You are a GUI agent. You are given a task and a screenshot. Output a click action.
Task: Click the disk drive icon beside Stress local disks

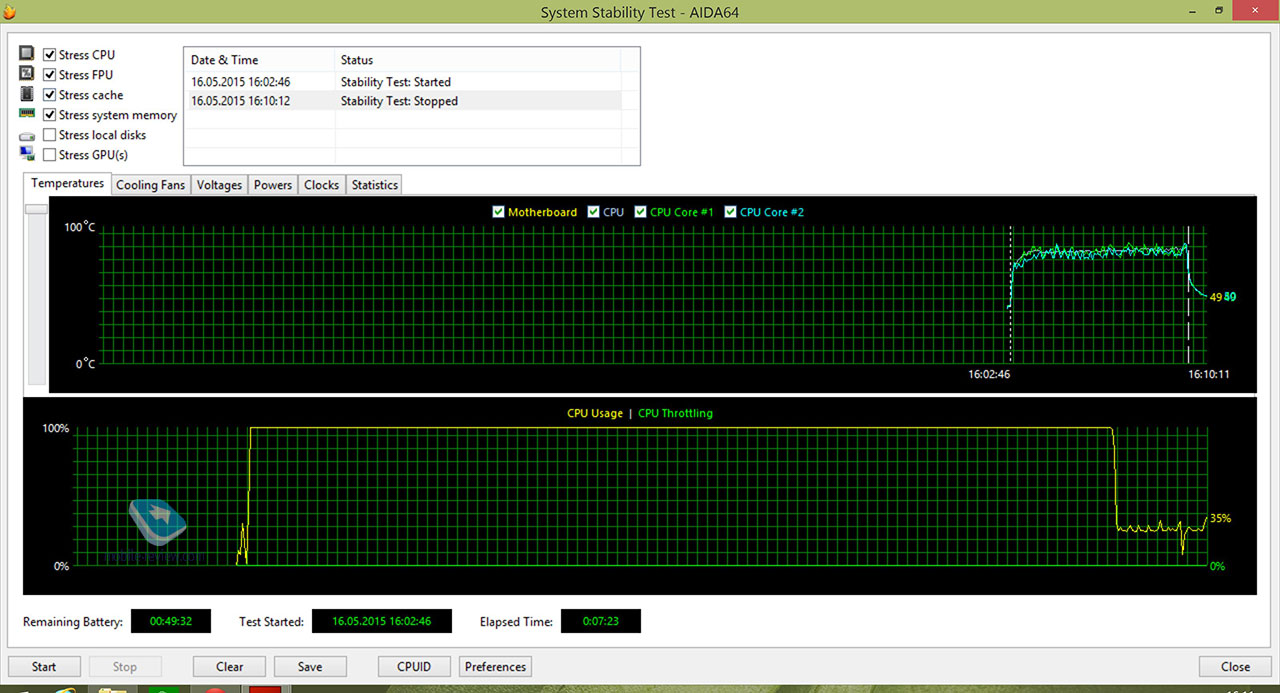[27, 135]
